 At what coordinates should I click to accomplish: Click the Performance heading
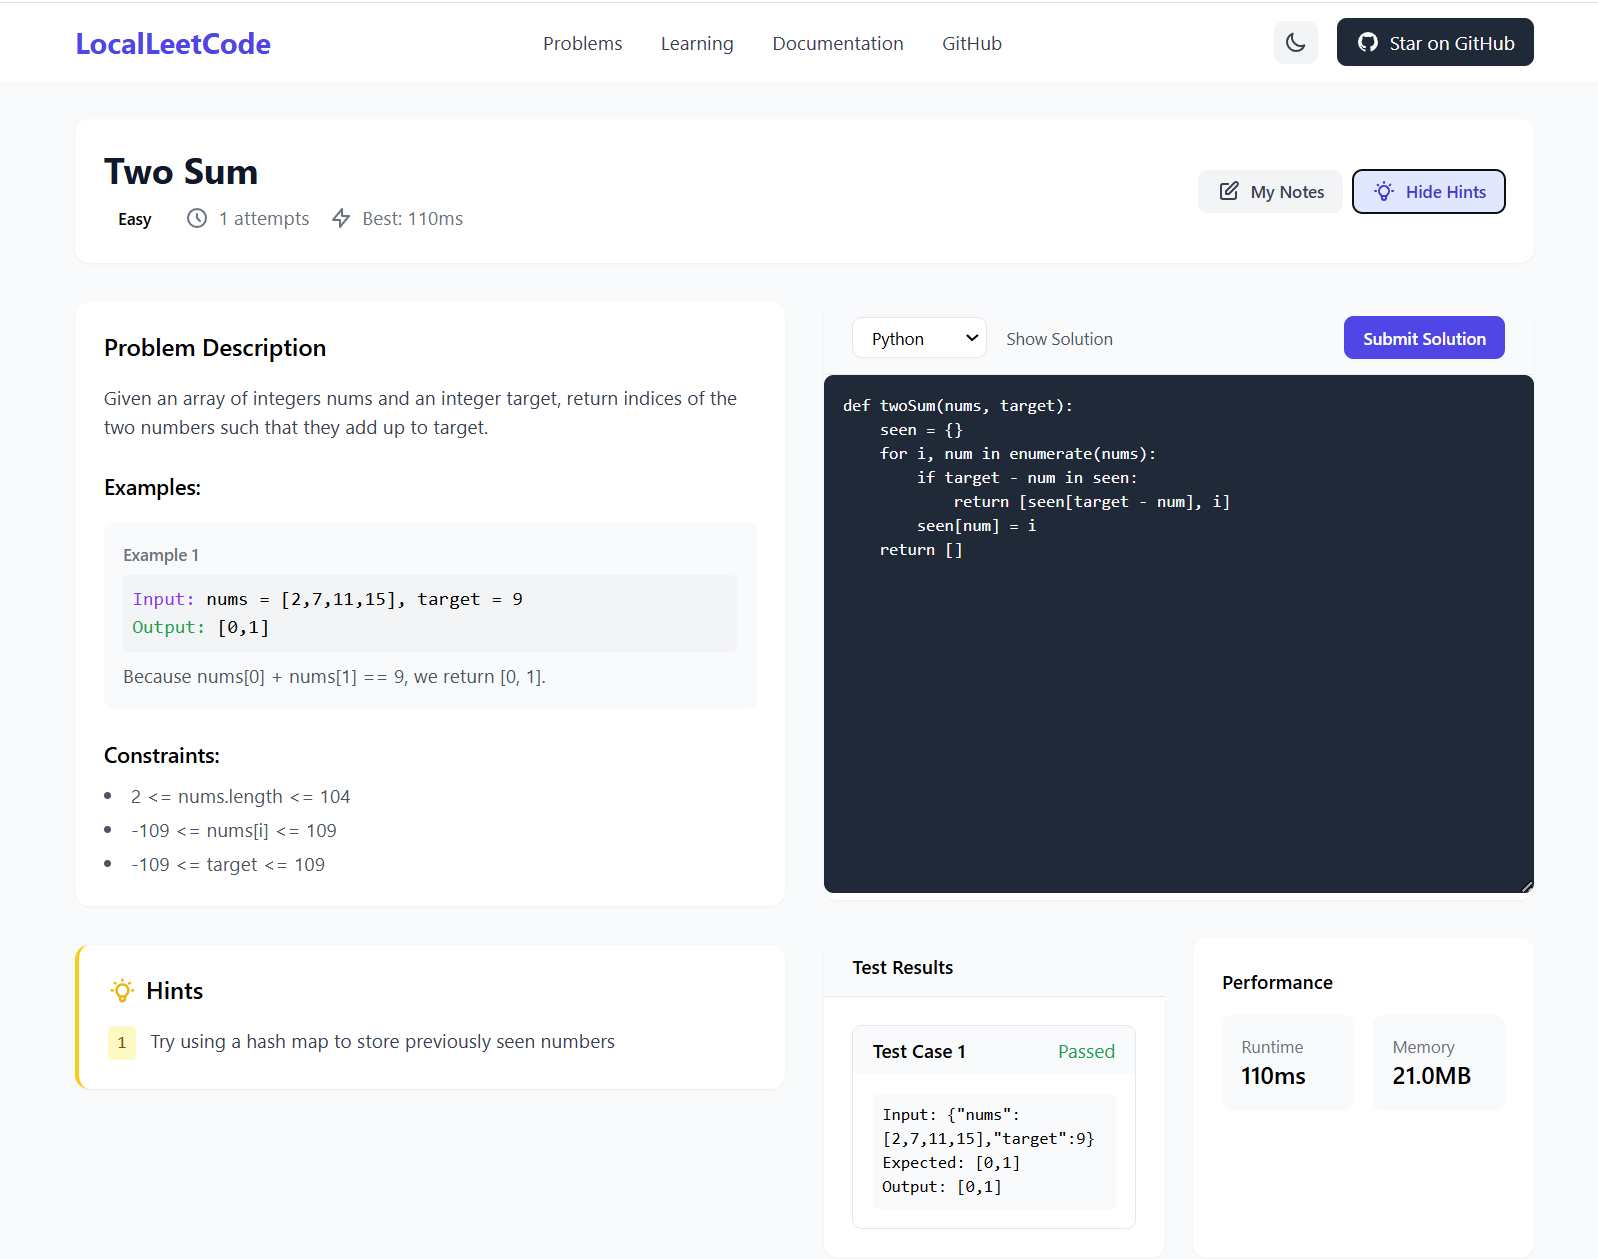point(1277,982)
